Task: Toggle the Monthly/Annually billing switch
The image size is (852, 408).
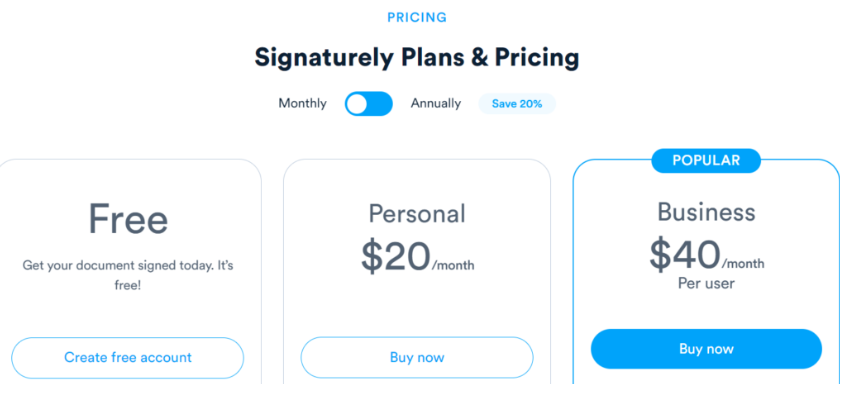Action: click(369, 104)
